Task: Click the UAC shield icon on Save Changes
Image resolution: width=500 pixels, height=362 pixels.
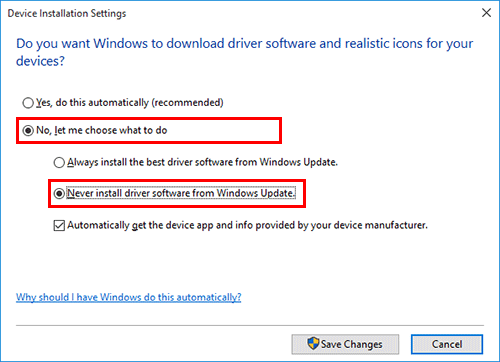Action: (x=313, y=343)
